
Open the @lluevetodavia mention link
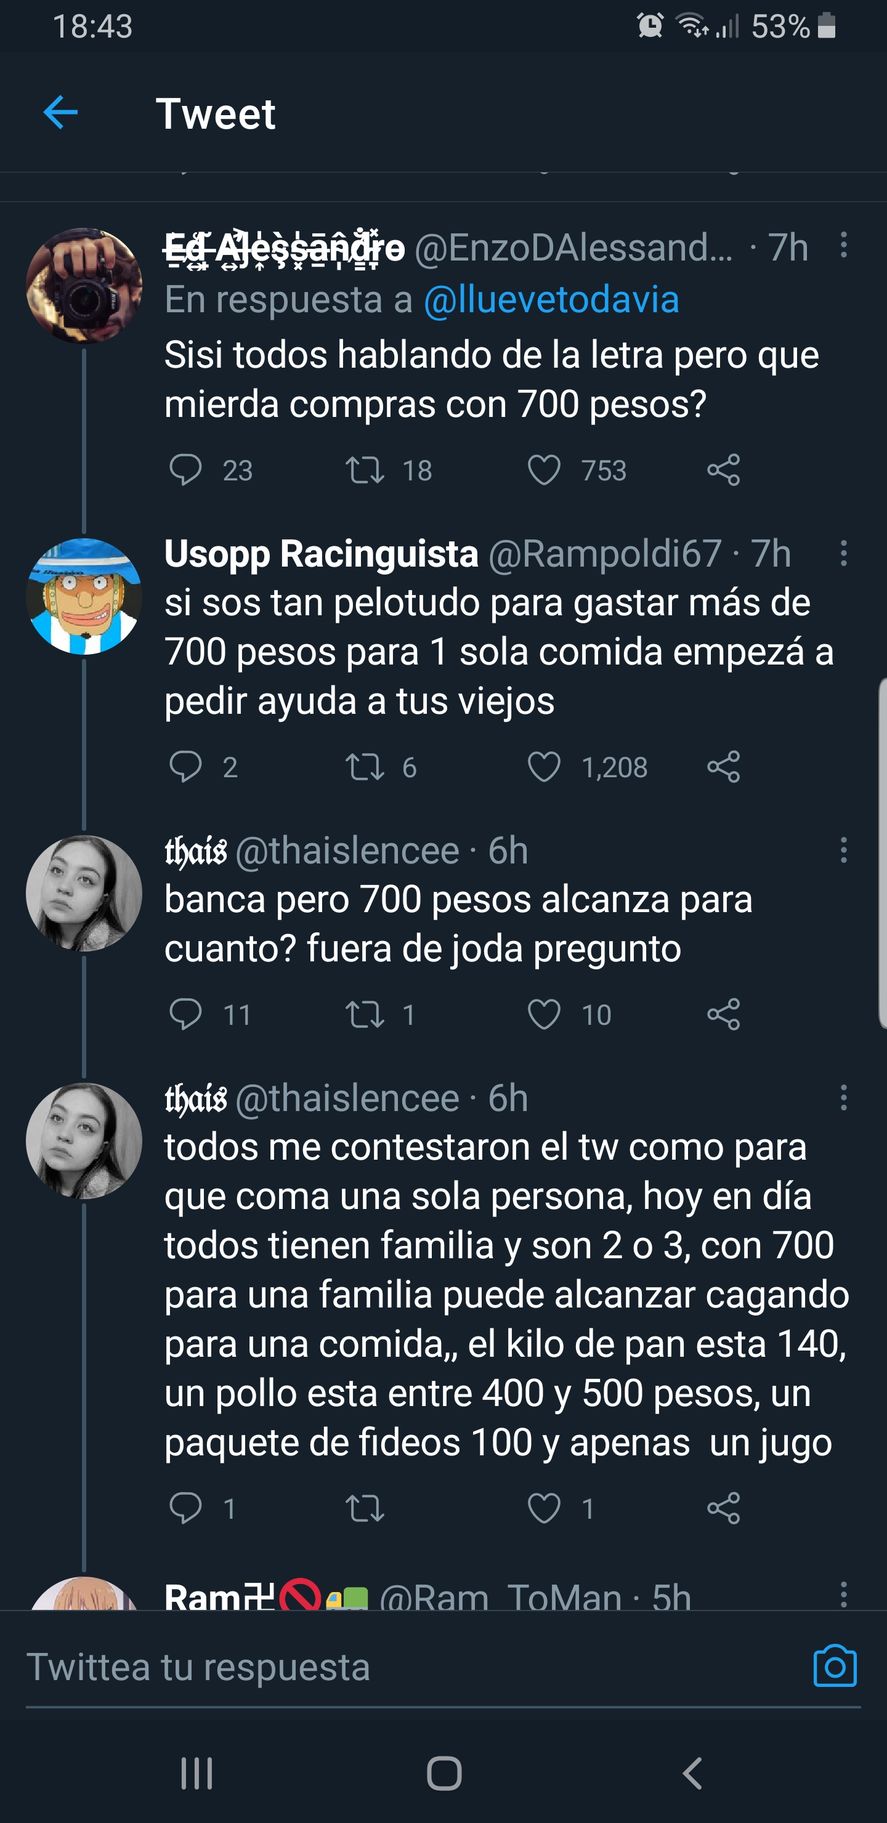click(x=551, y=300)
